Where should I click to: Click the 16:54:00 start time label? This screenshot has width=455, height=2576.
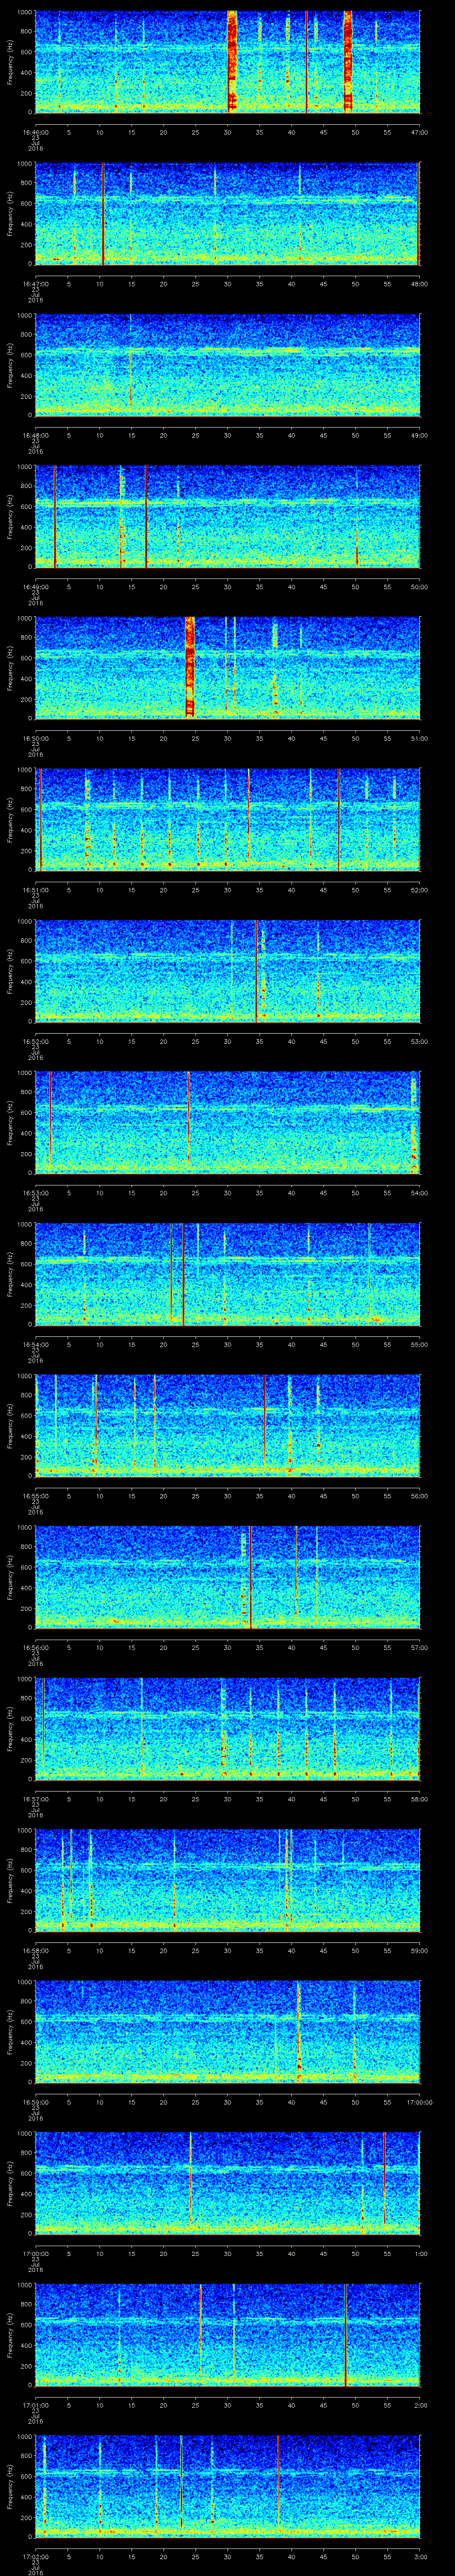click(36, 1344)
